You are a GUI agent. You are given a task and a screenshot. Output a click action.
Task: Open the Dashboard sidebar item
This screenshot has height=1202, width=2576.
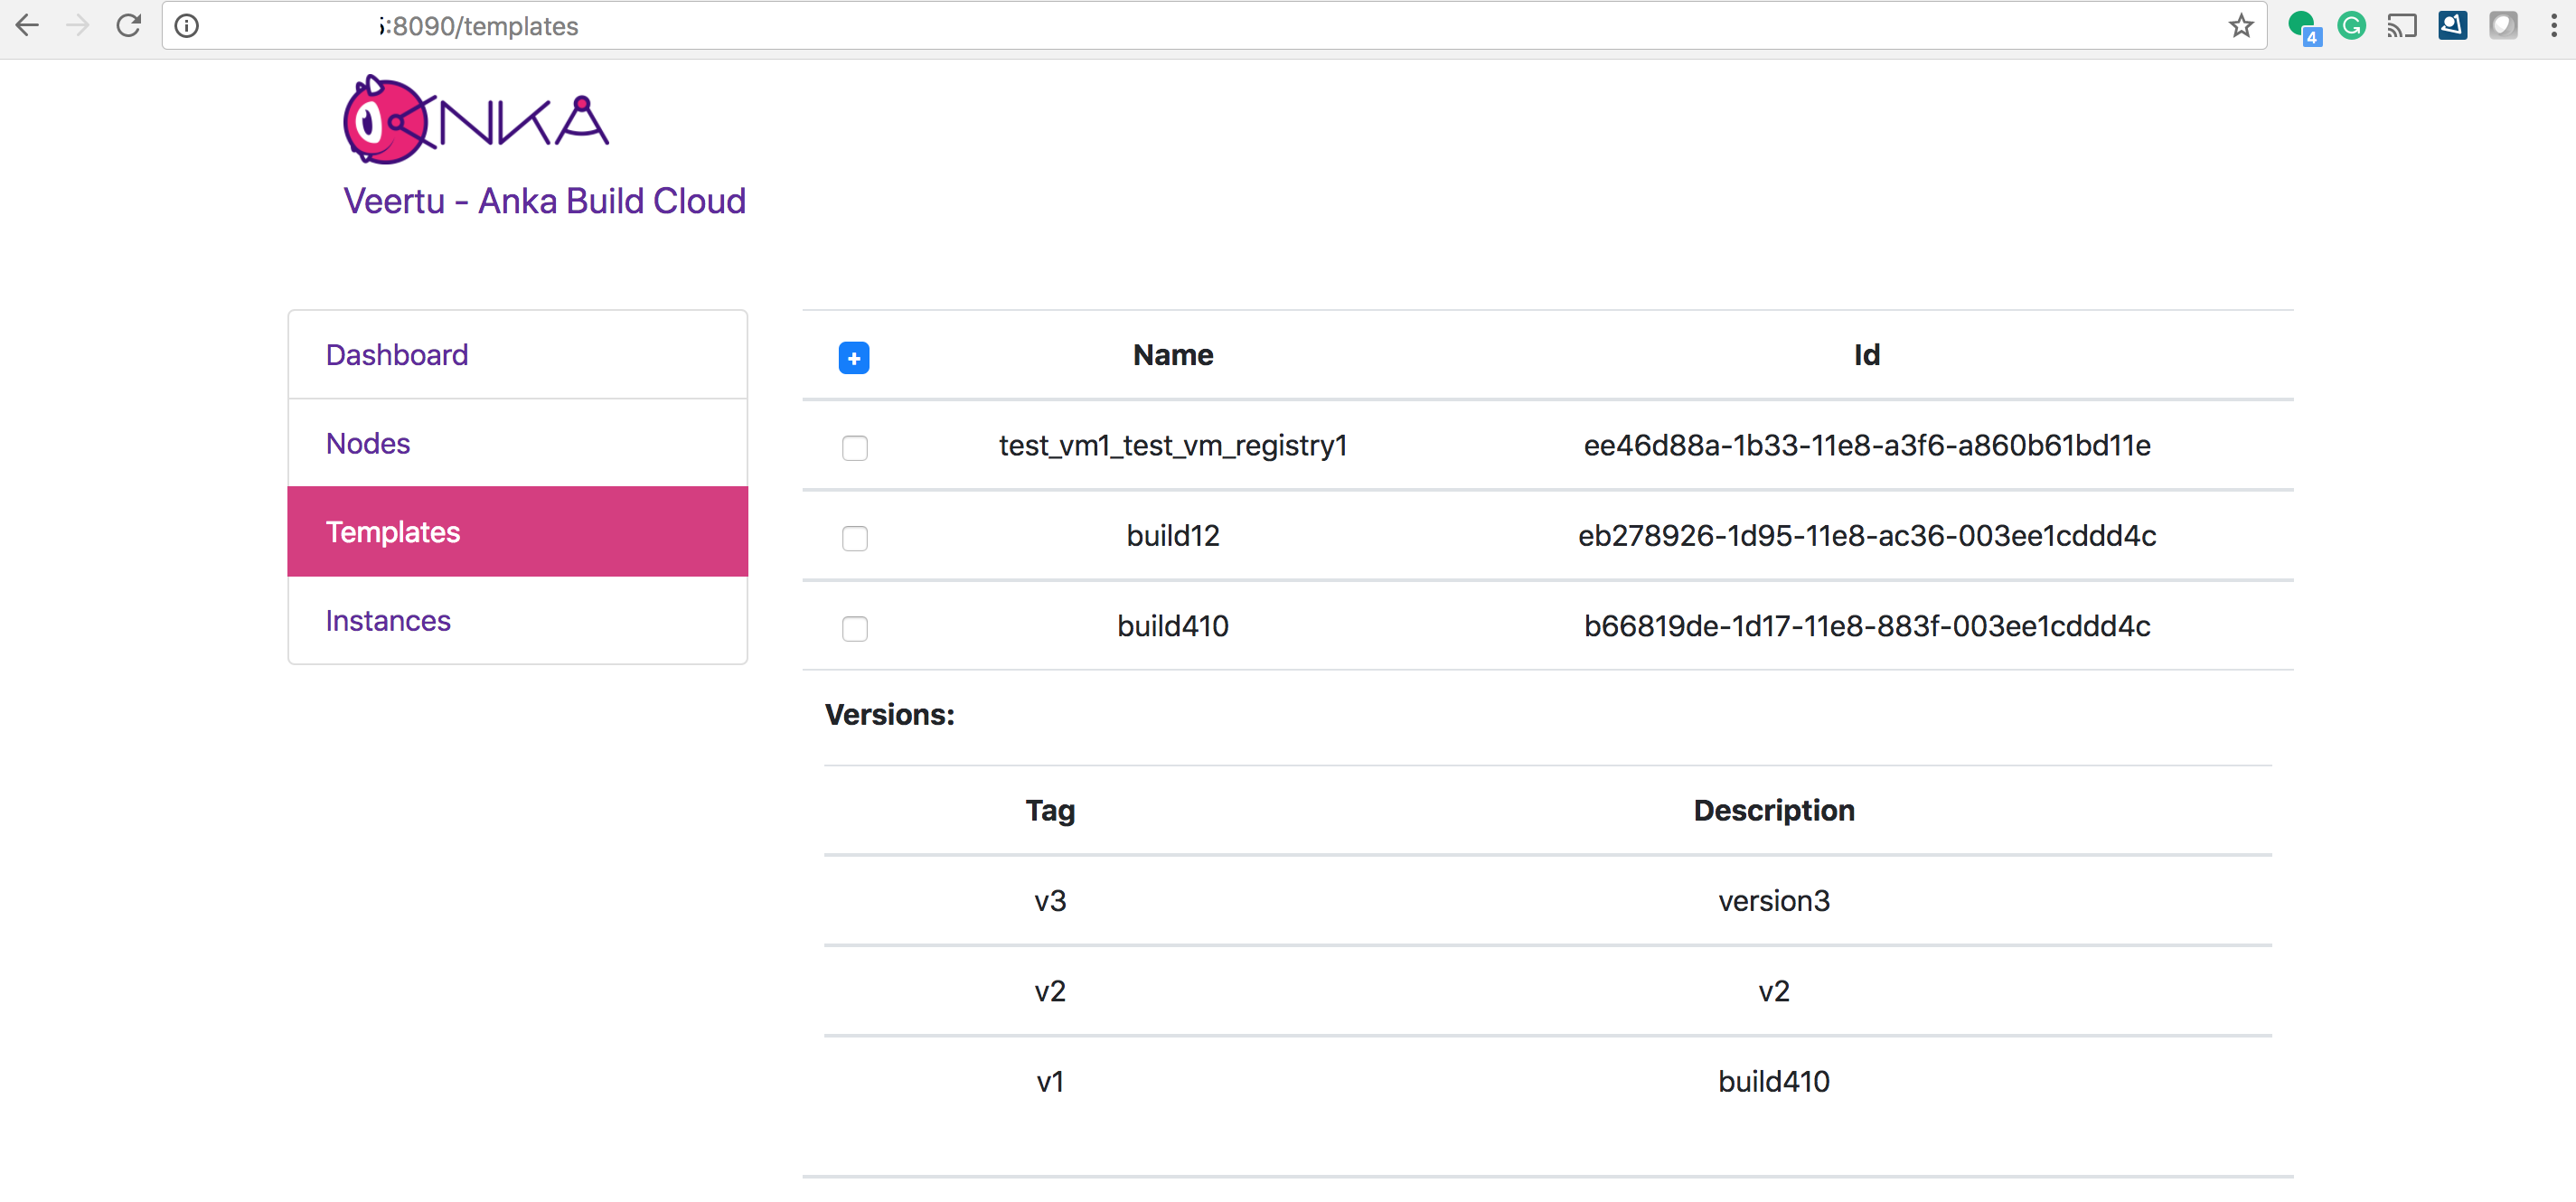[397, 354]
